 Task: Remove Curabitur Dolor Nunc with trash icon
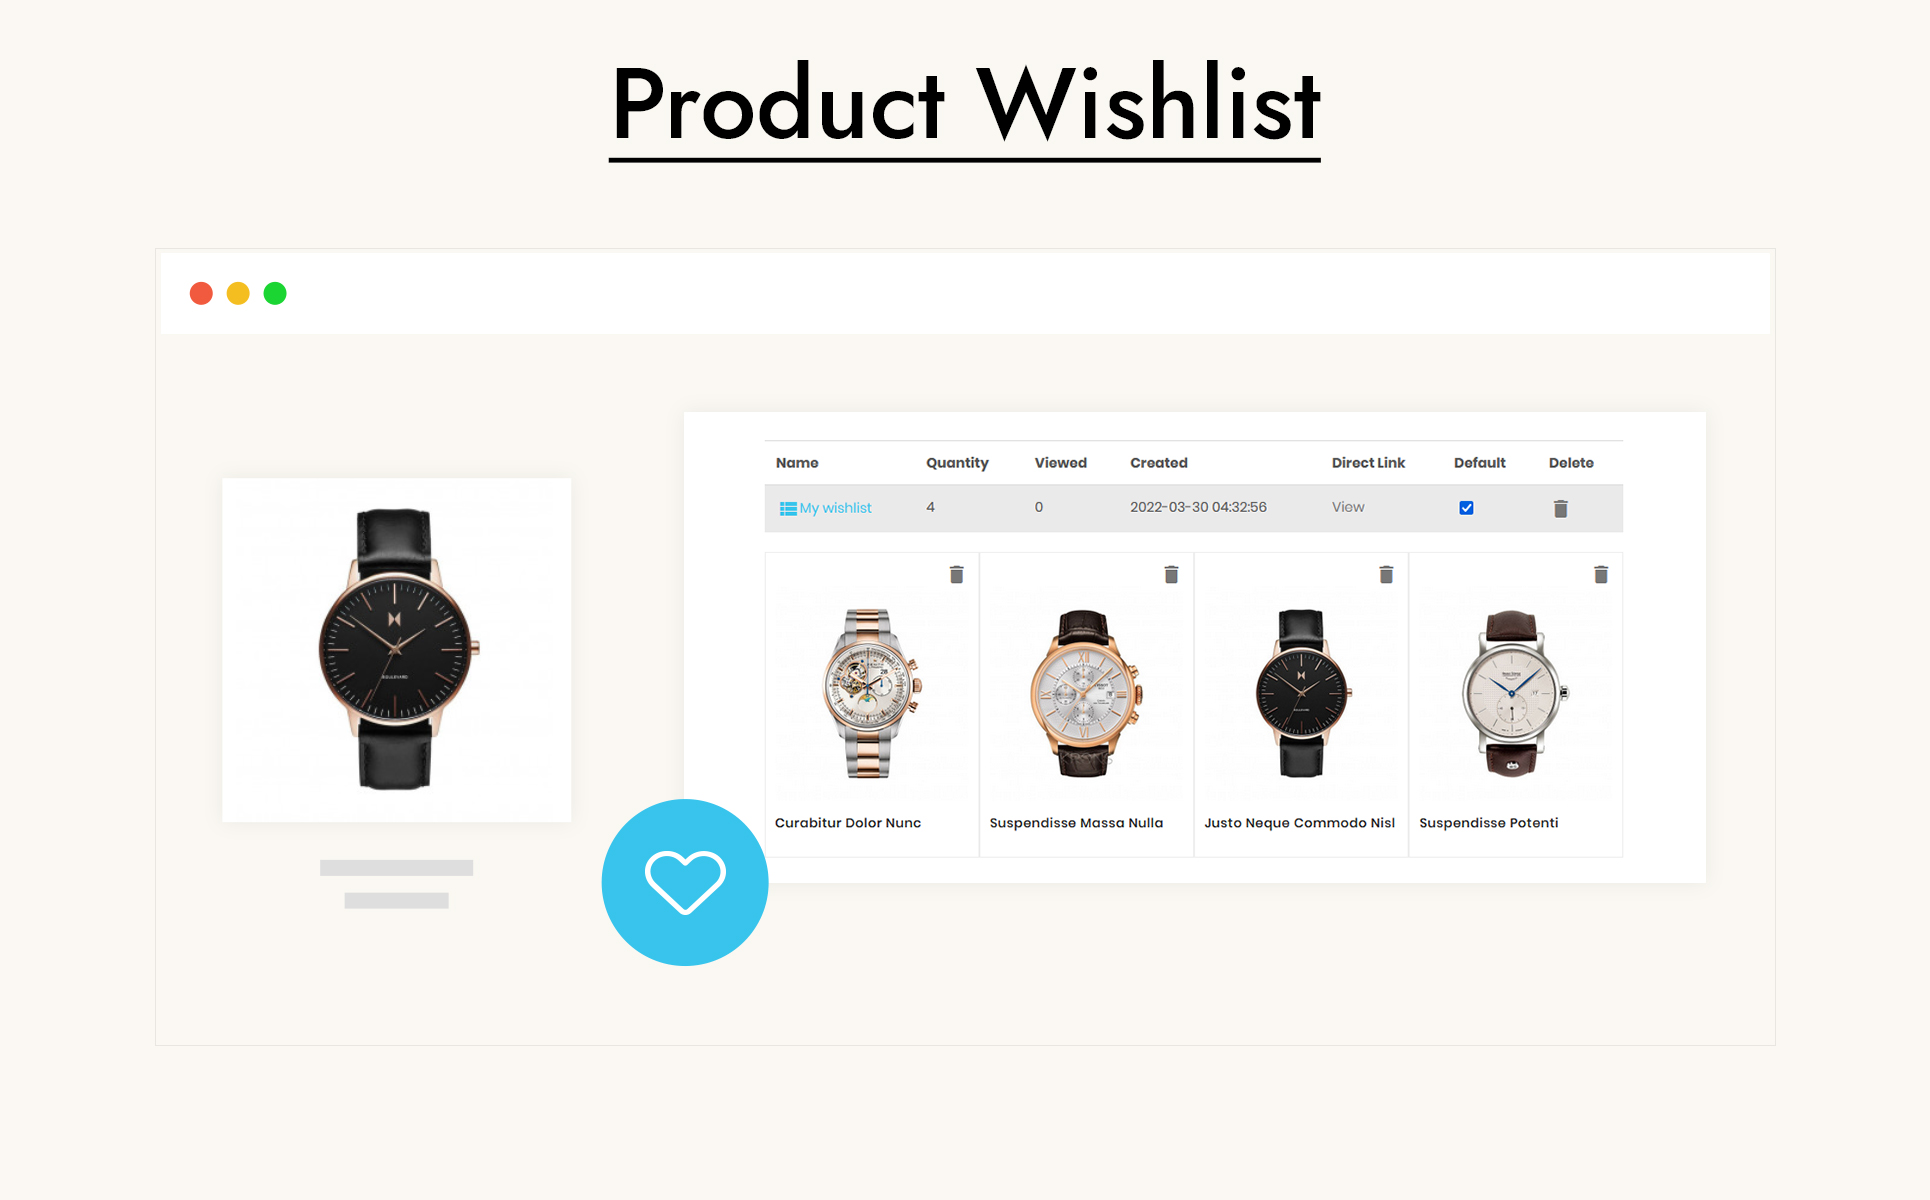(956, 574)
